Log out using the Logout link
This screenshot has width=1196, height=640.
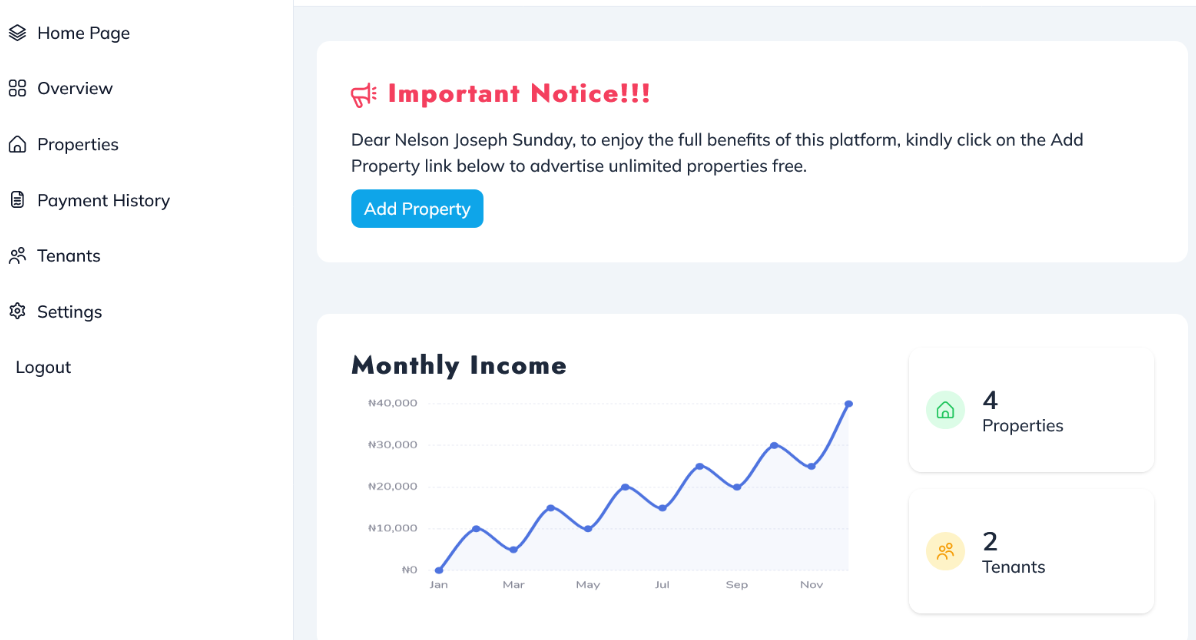[43, 368]
